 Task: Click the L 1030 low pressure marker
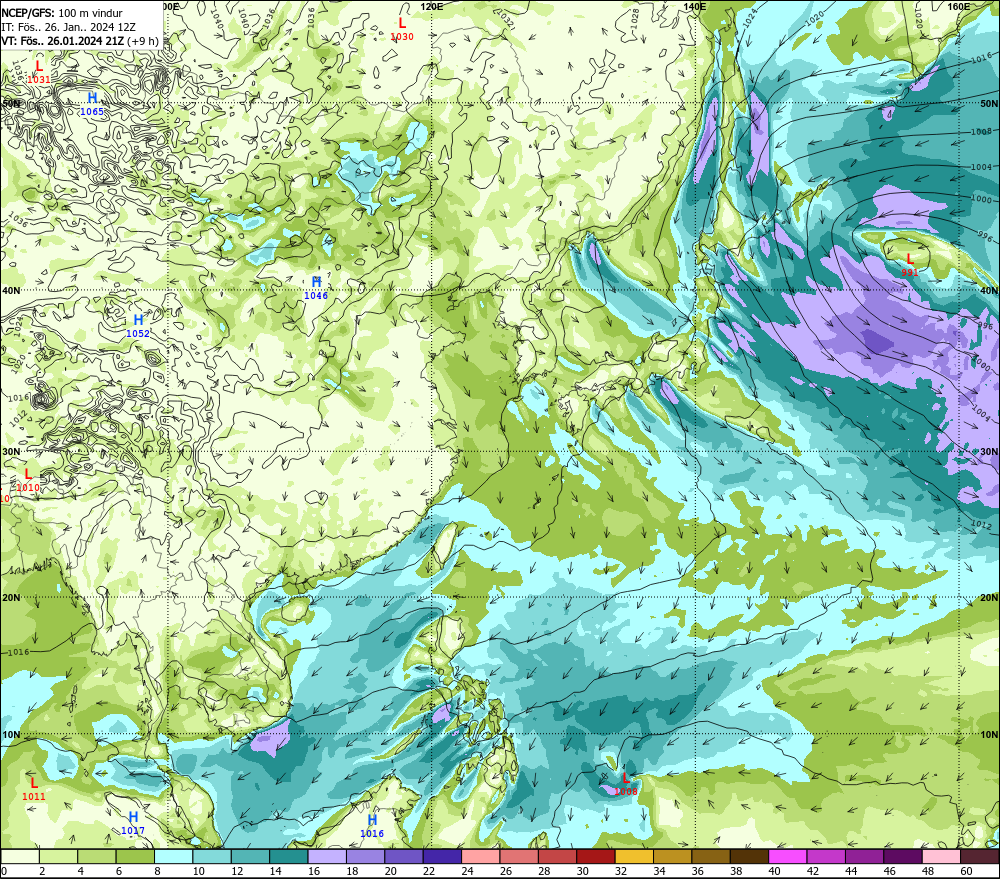click(402, 29)
